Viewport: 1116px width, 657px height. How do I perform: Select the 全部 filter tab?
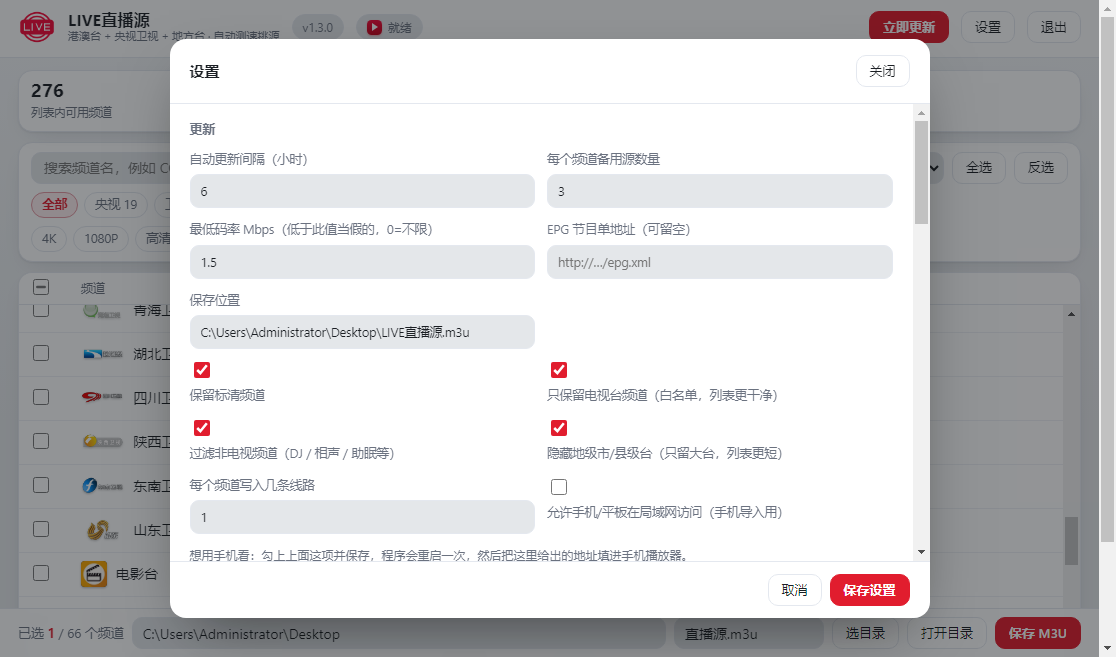[55, 204]
